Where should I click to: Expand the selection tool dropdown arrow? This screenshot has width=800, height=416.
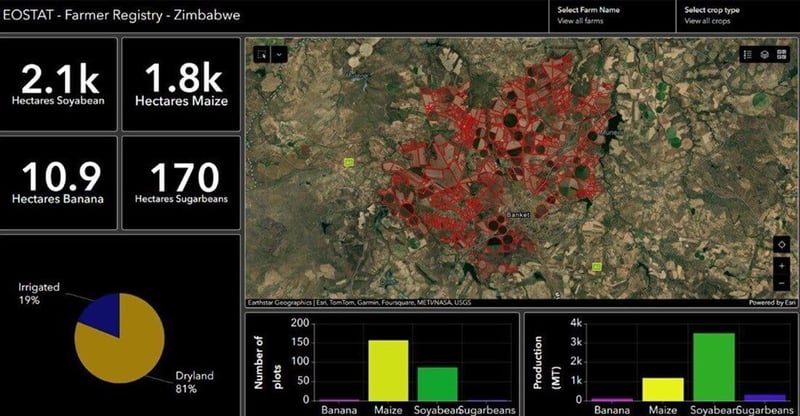[279, 54]
